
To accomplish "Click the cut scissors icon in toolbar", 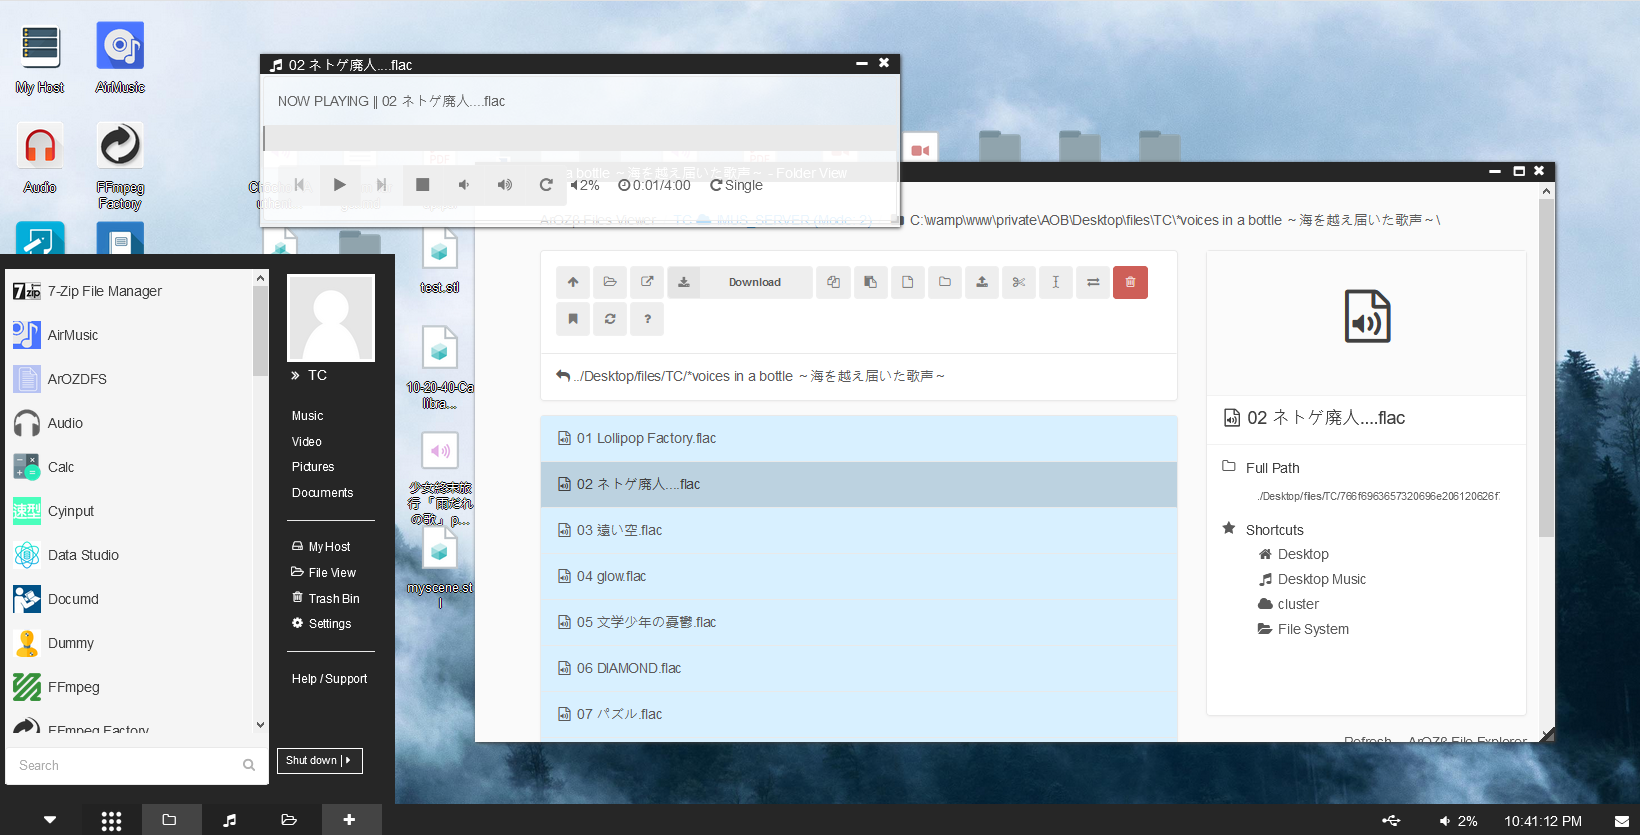I will [x=1018, y=282].
